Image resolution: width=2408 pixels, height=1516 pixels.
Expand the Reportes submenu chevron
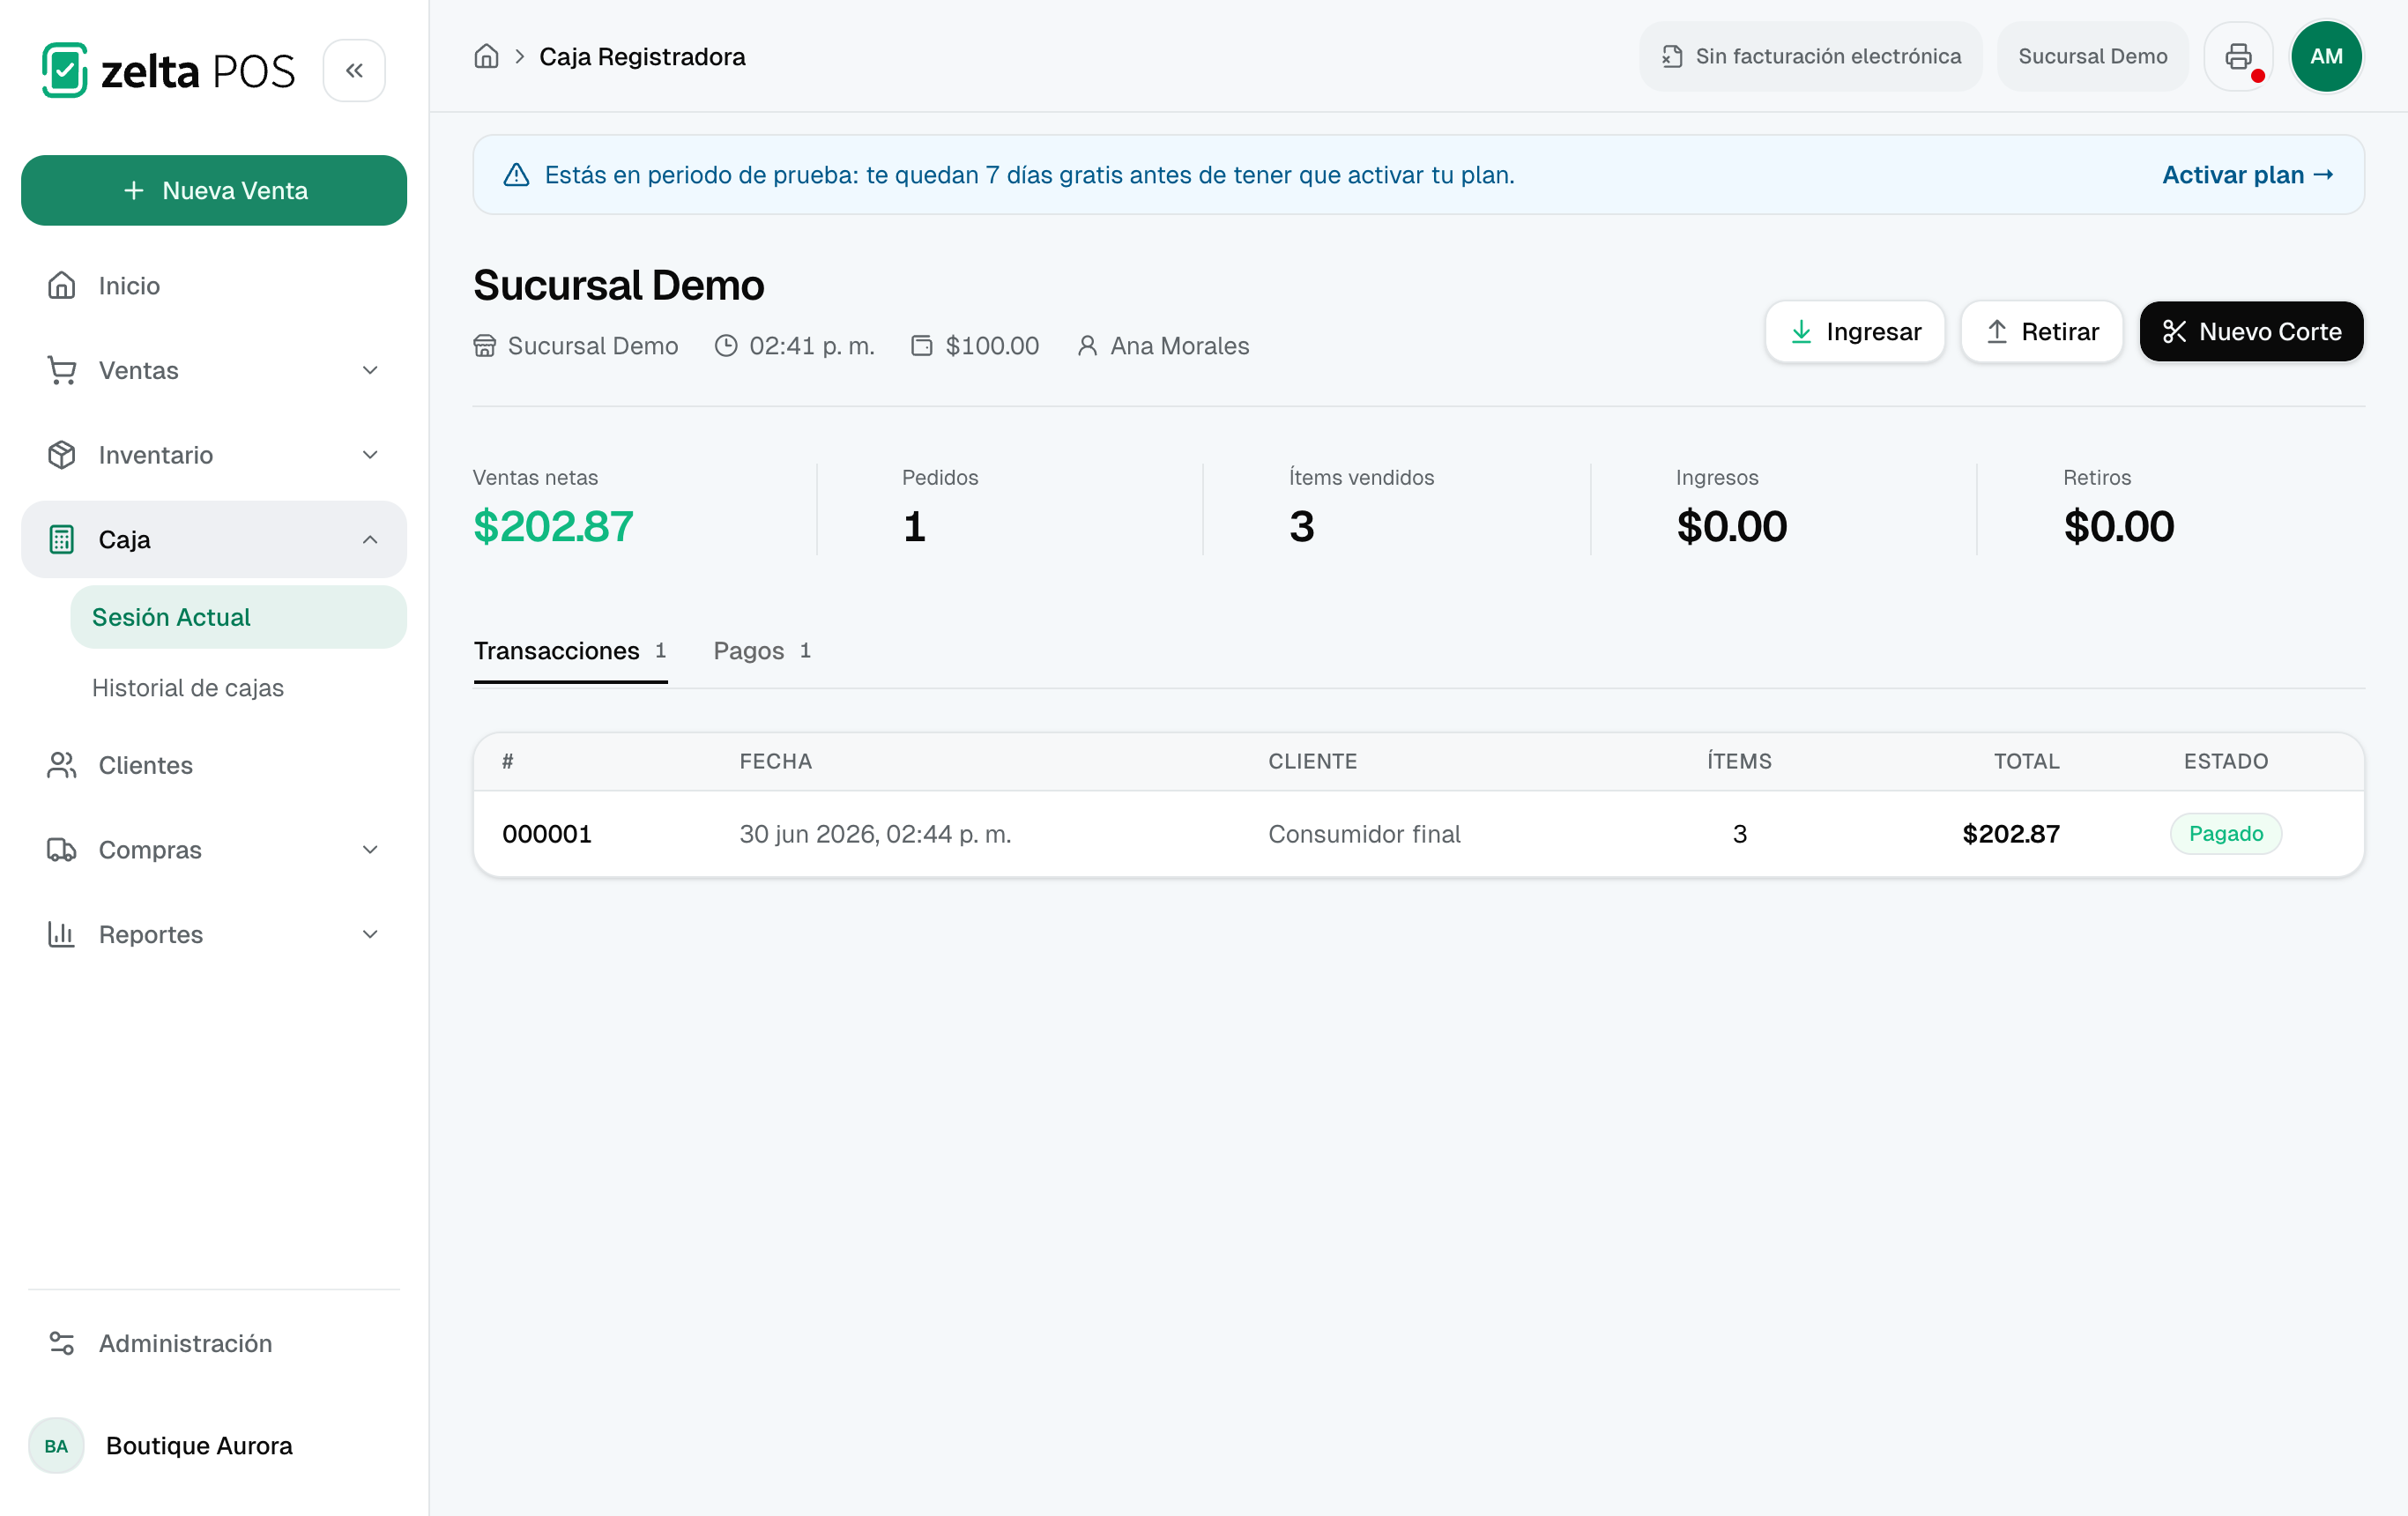[370, 934]
